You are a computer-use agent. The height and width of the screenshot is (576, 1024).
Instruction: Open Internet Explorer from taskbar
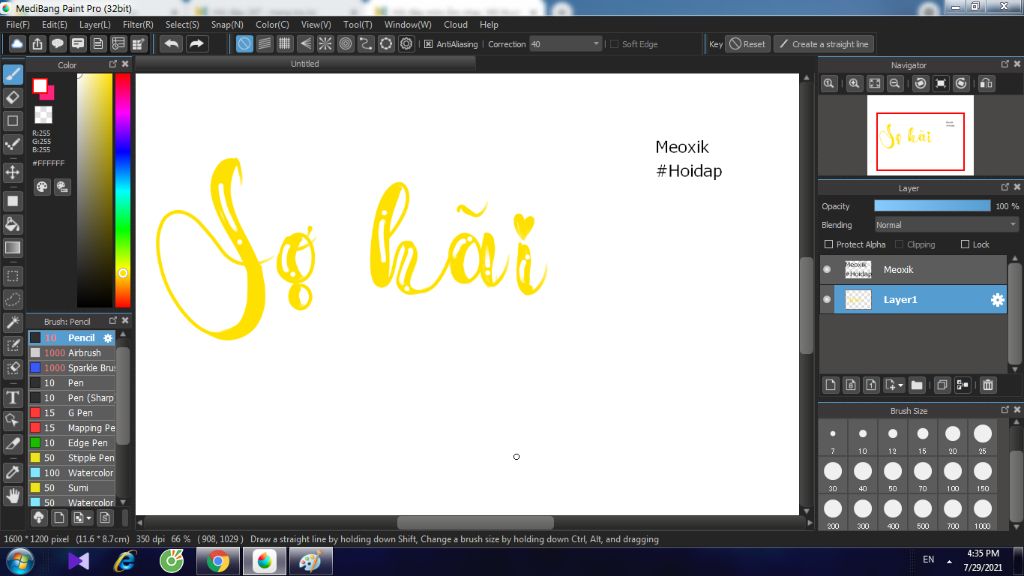(x=124, y=562)
